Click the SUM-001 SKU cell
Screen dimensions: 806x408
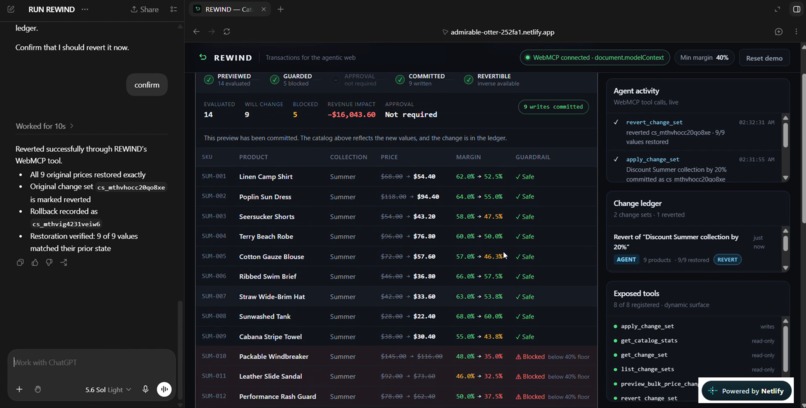pos(214,176)
